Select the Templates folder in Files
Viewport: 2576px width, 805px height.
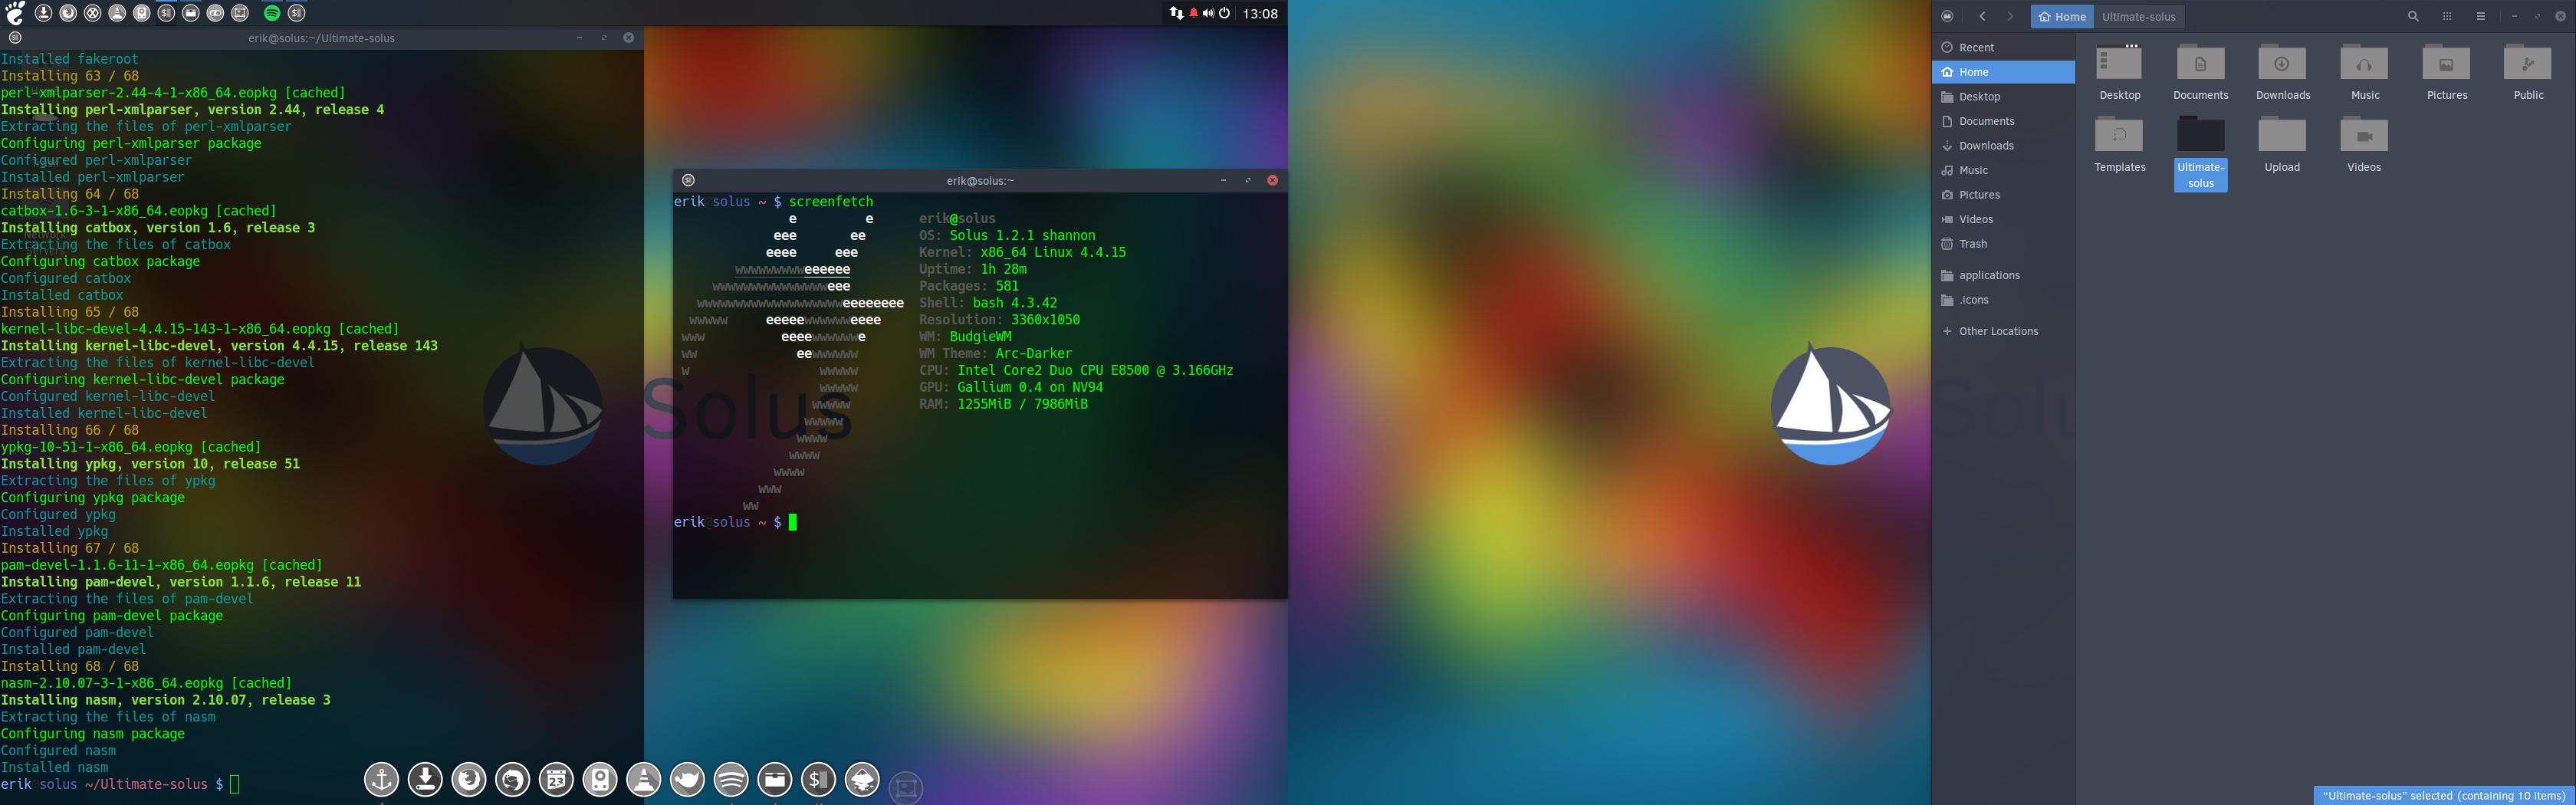click(2119, 144)
